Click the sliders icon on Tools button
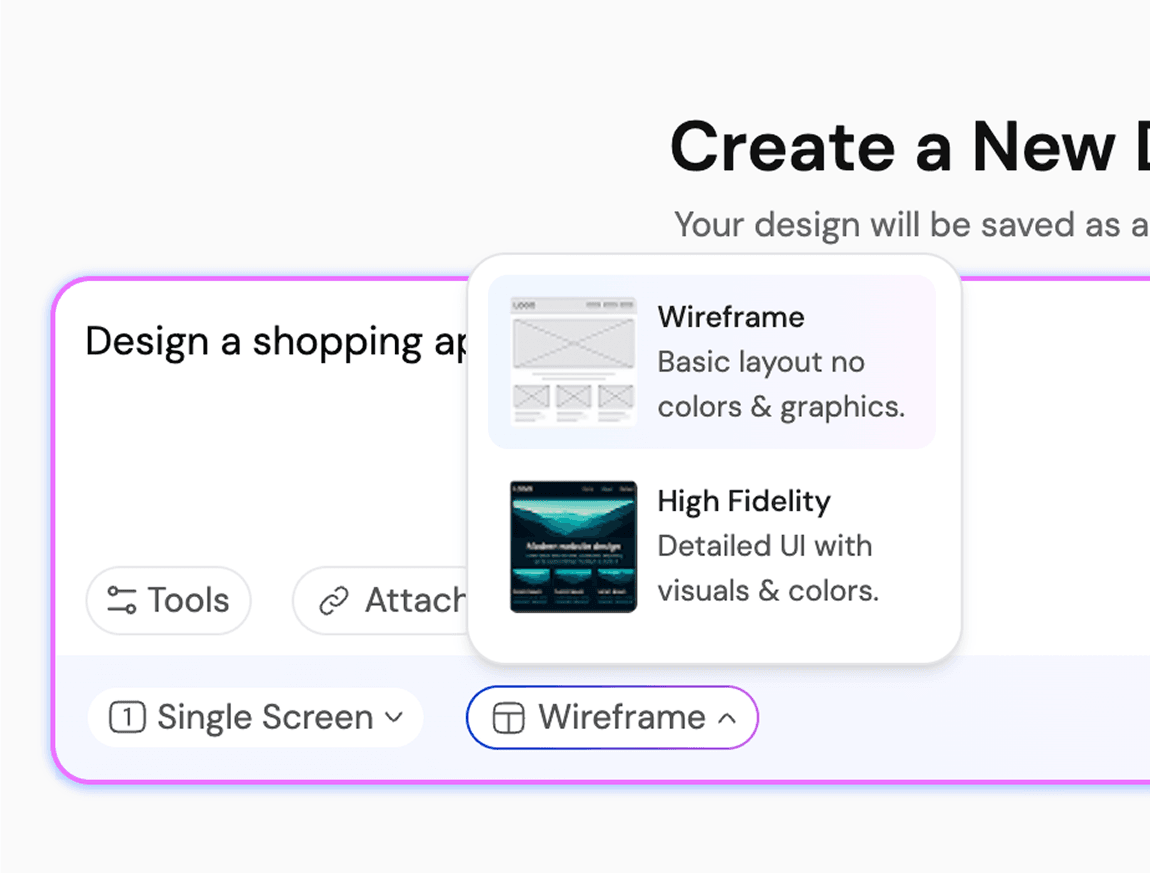This screenshot has height=873, width=1150. point(121,601)
